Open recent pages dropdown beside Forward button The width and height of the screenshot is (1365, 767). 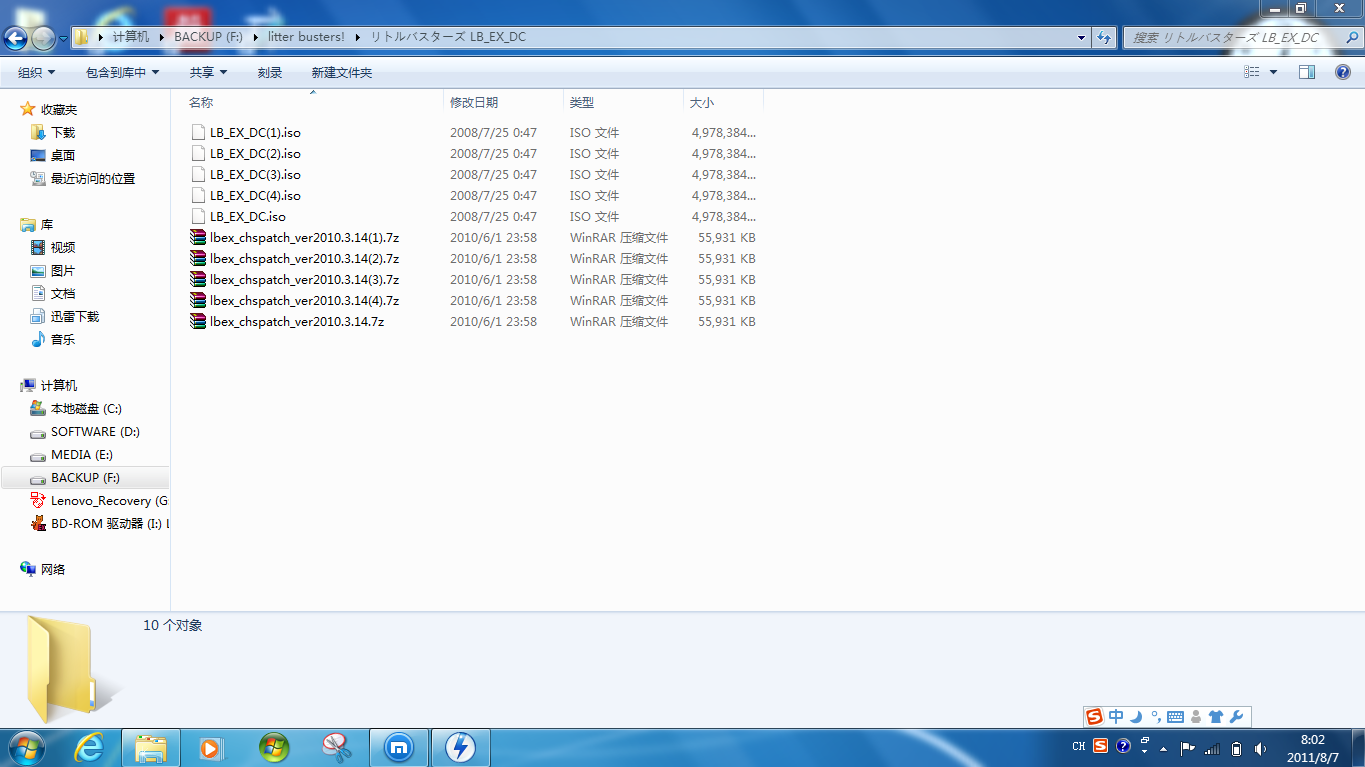[64, 38]
